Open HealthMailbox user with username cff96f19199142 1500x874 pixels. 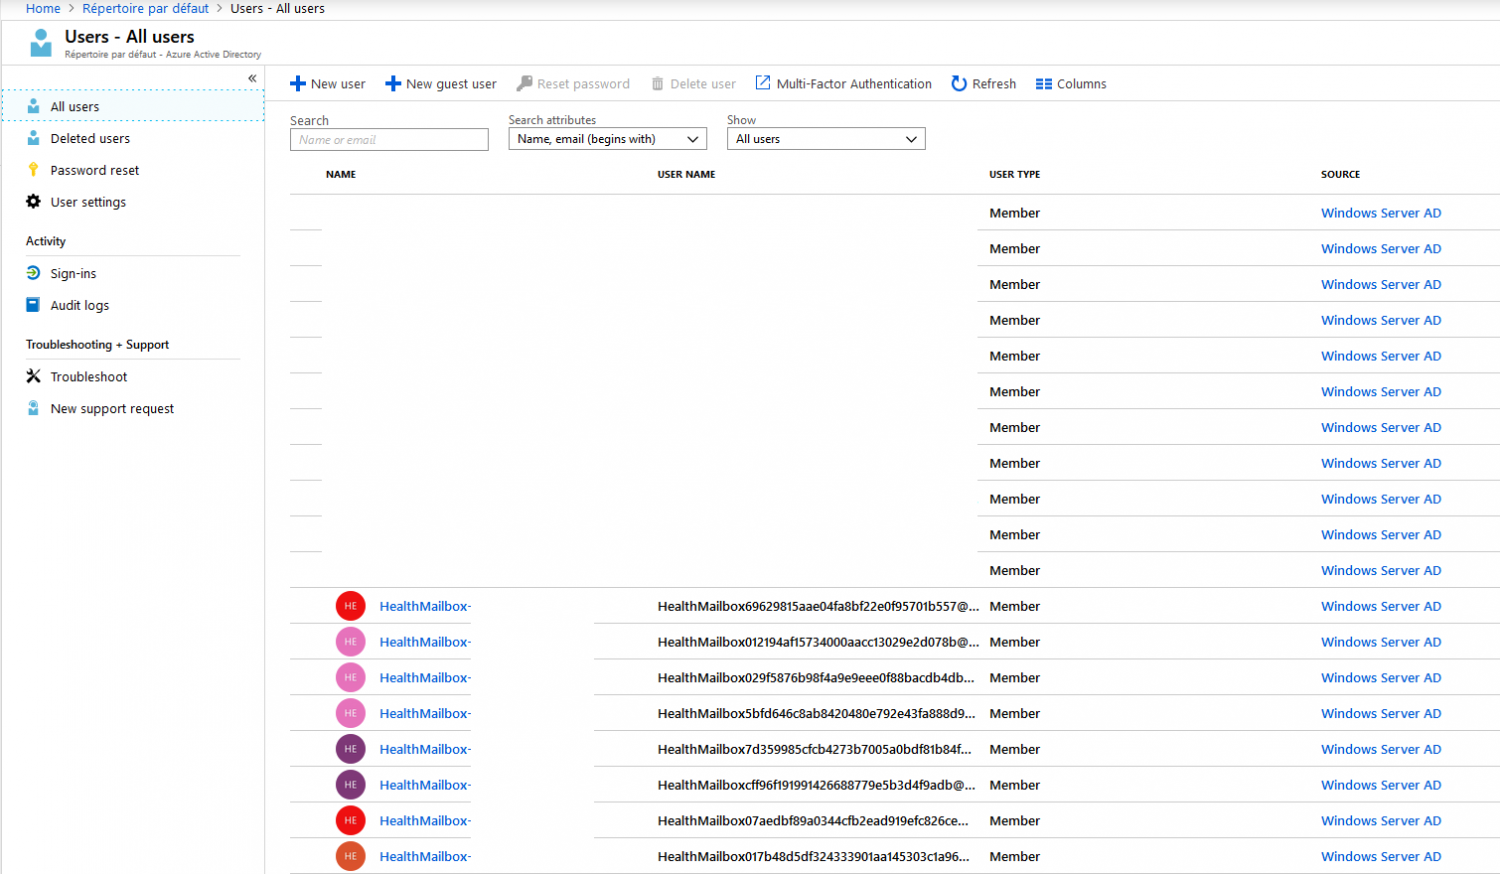(425, 785)
